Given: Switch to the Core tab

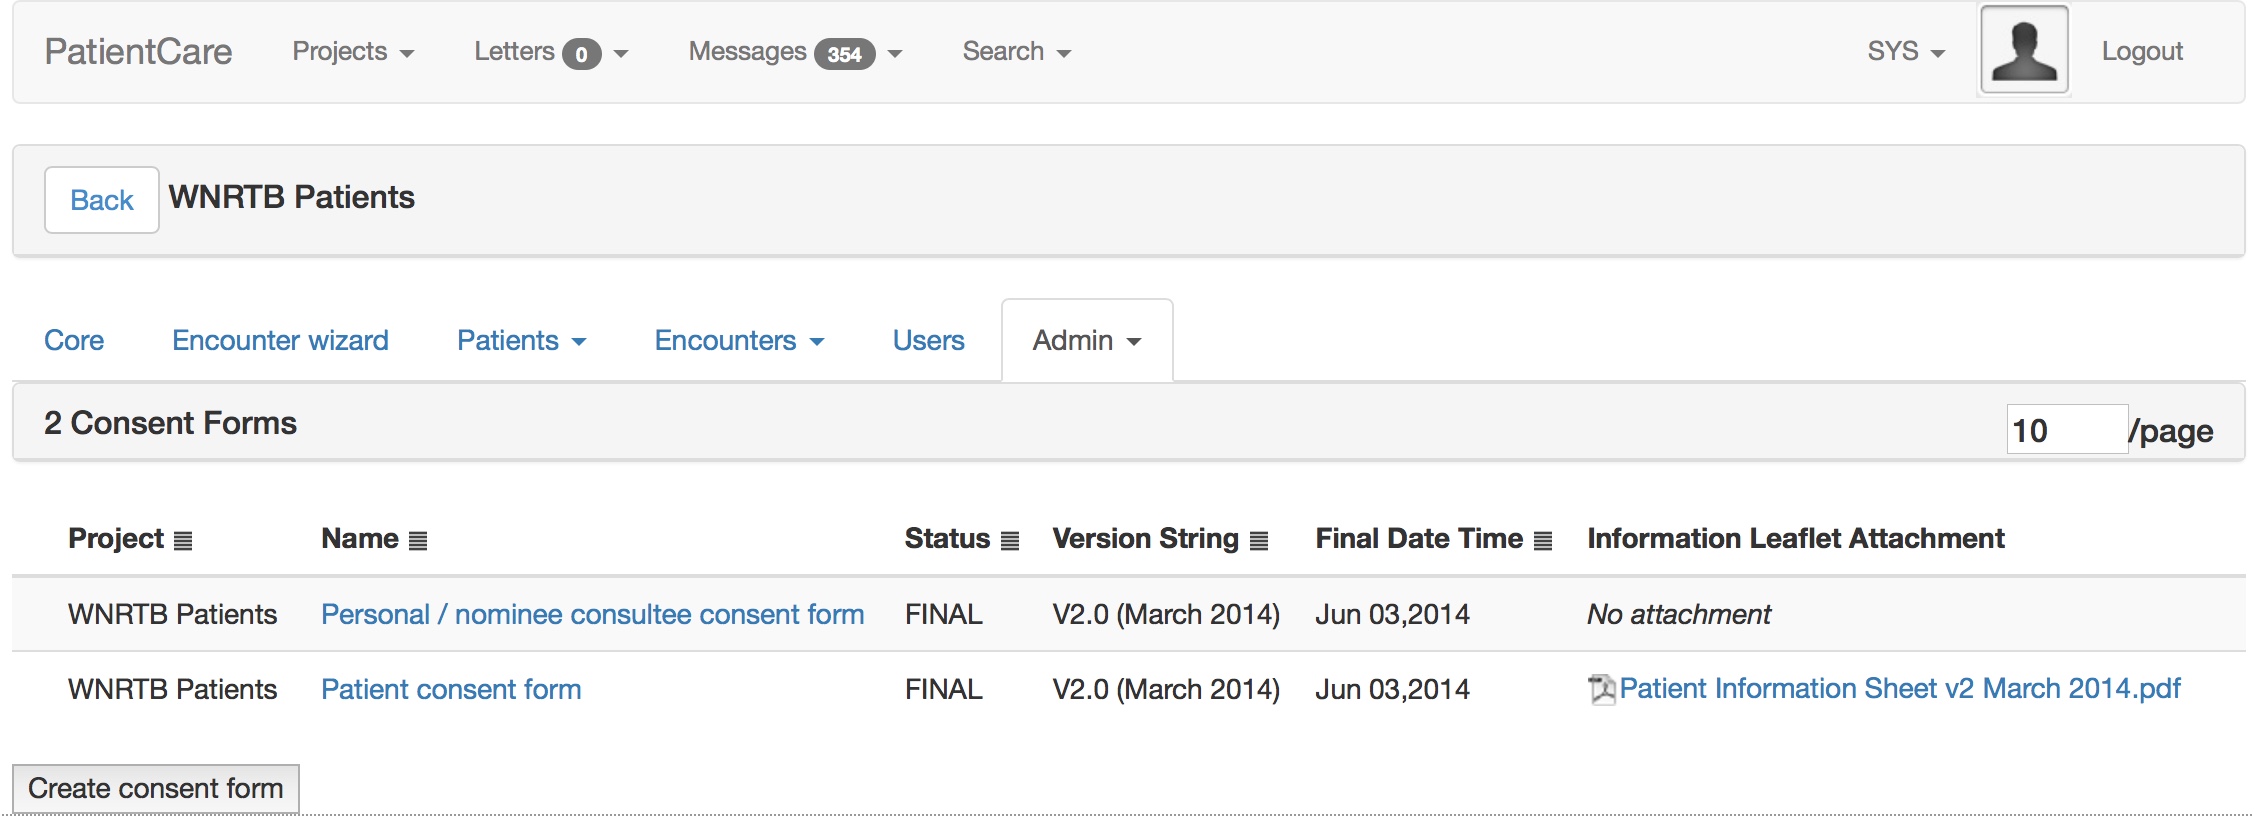Looking at the screenshot, I should 74,341.
